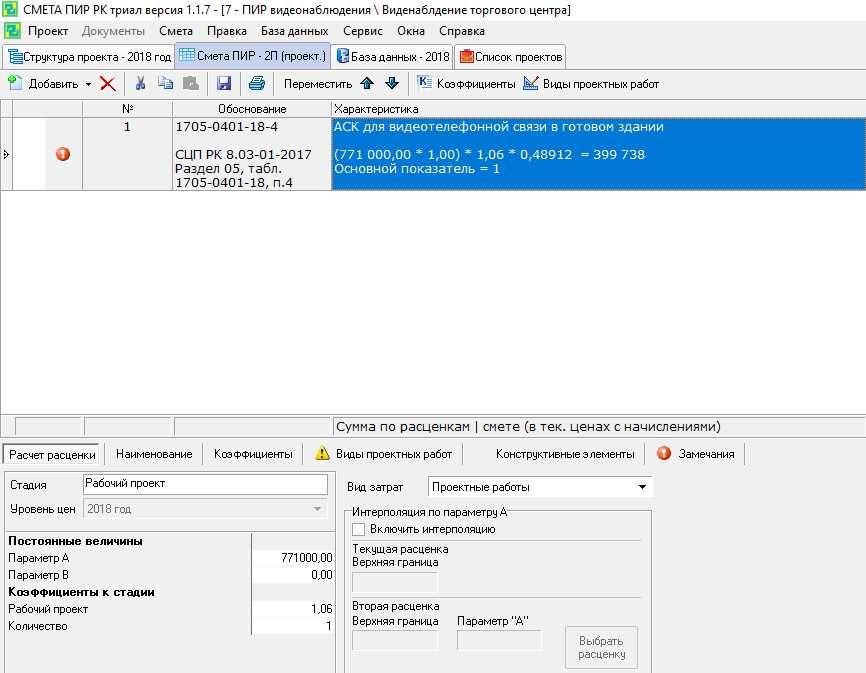
Task: Select the Конструктивные элементы bottom tab
Action: [x=564, y=454]
